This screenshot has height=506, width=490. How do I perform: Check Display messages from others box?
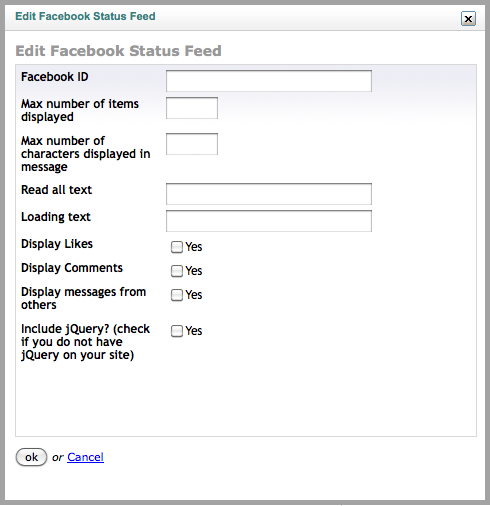(177, 295)
